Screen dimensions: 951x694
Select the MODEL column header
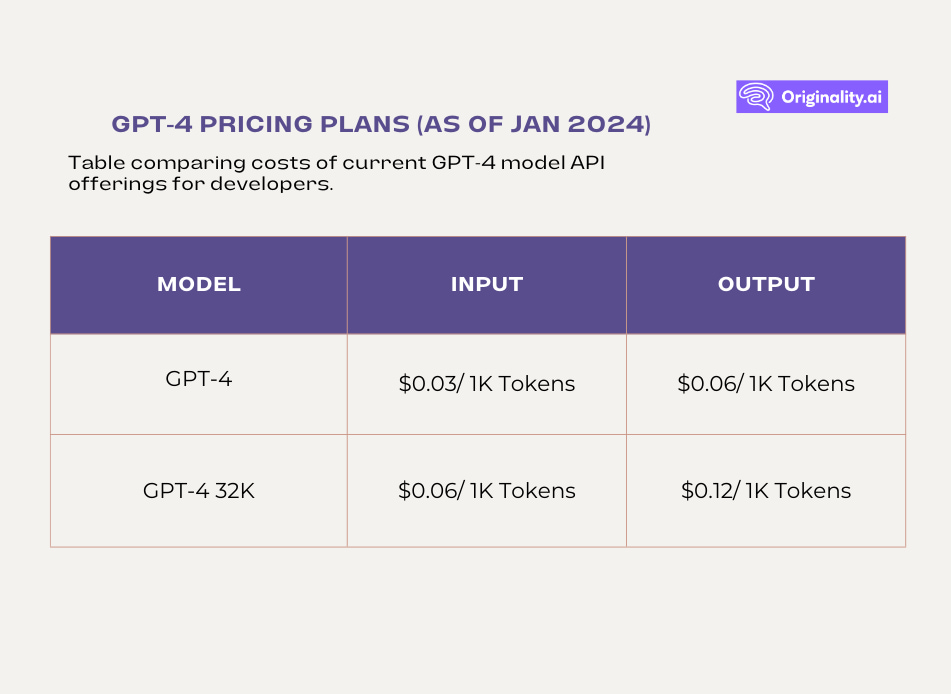tap(199, 284)
